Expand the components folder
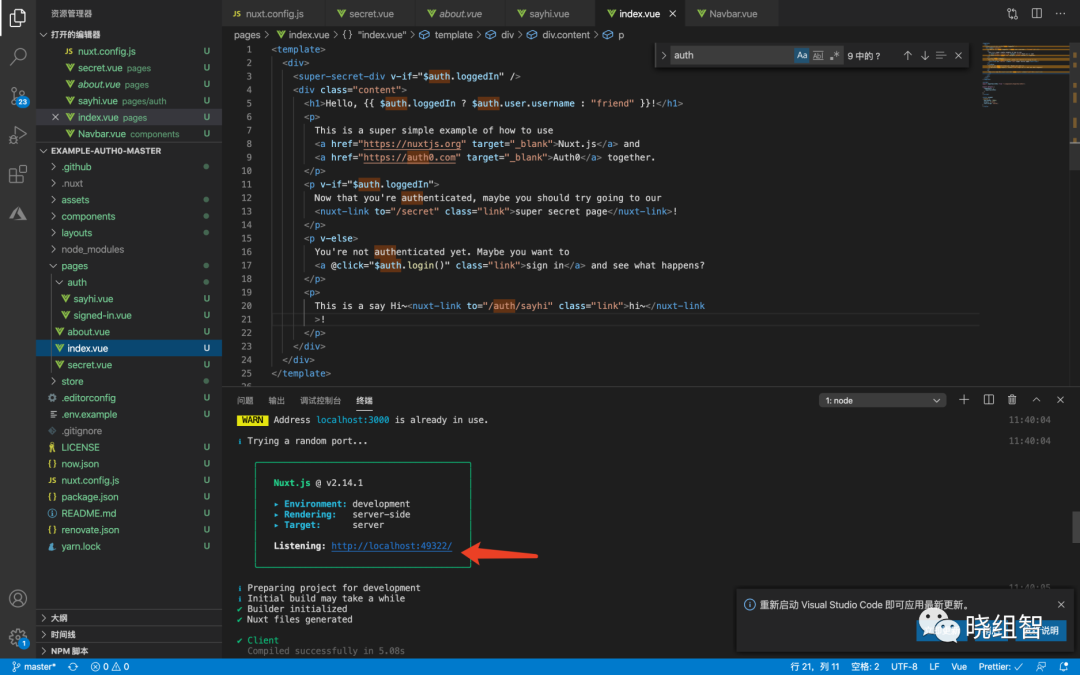Viewport: 1080px width, 675px height. [x=88, y=216]
